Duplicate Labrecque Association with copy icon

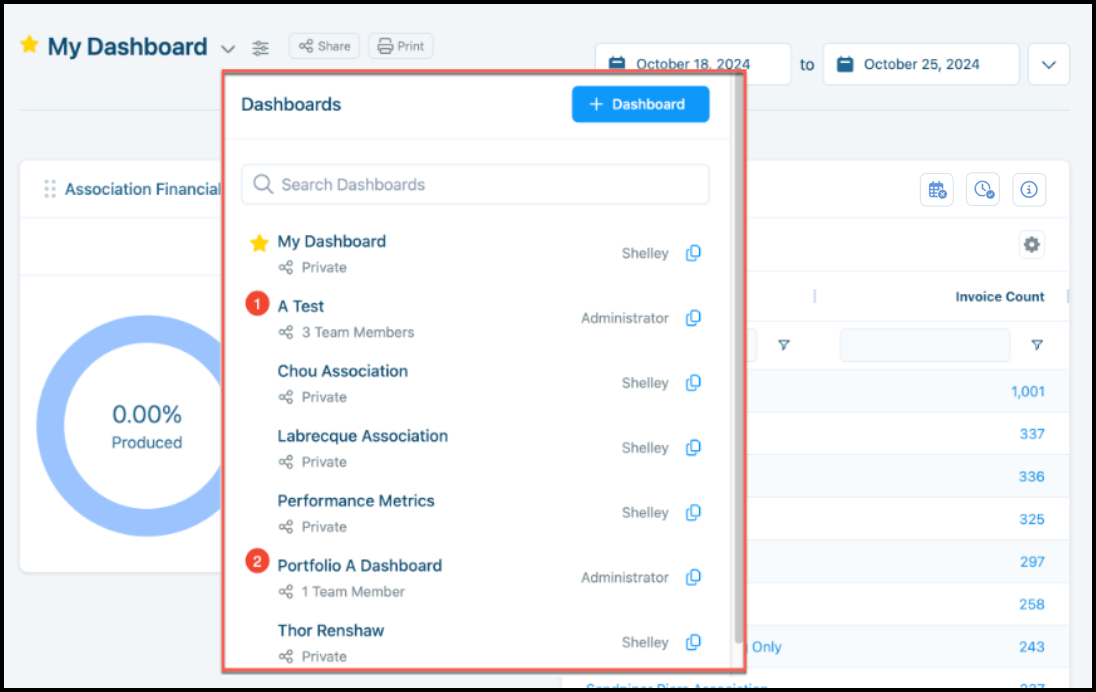[x=693, y=447]
